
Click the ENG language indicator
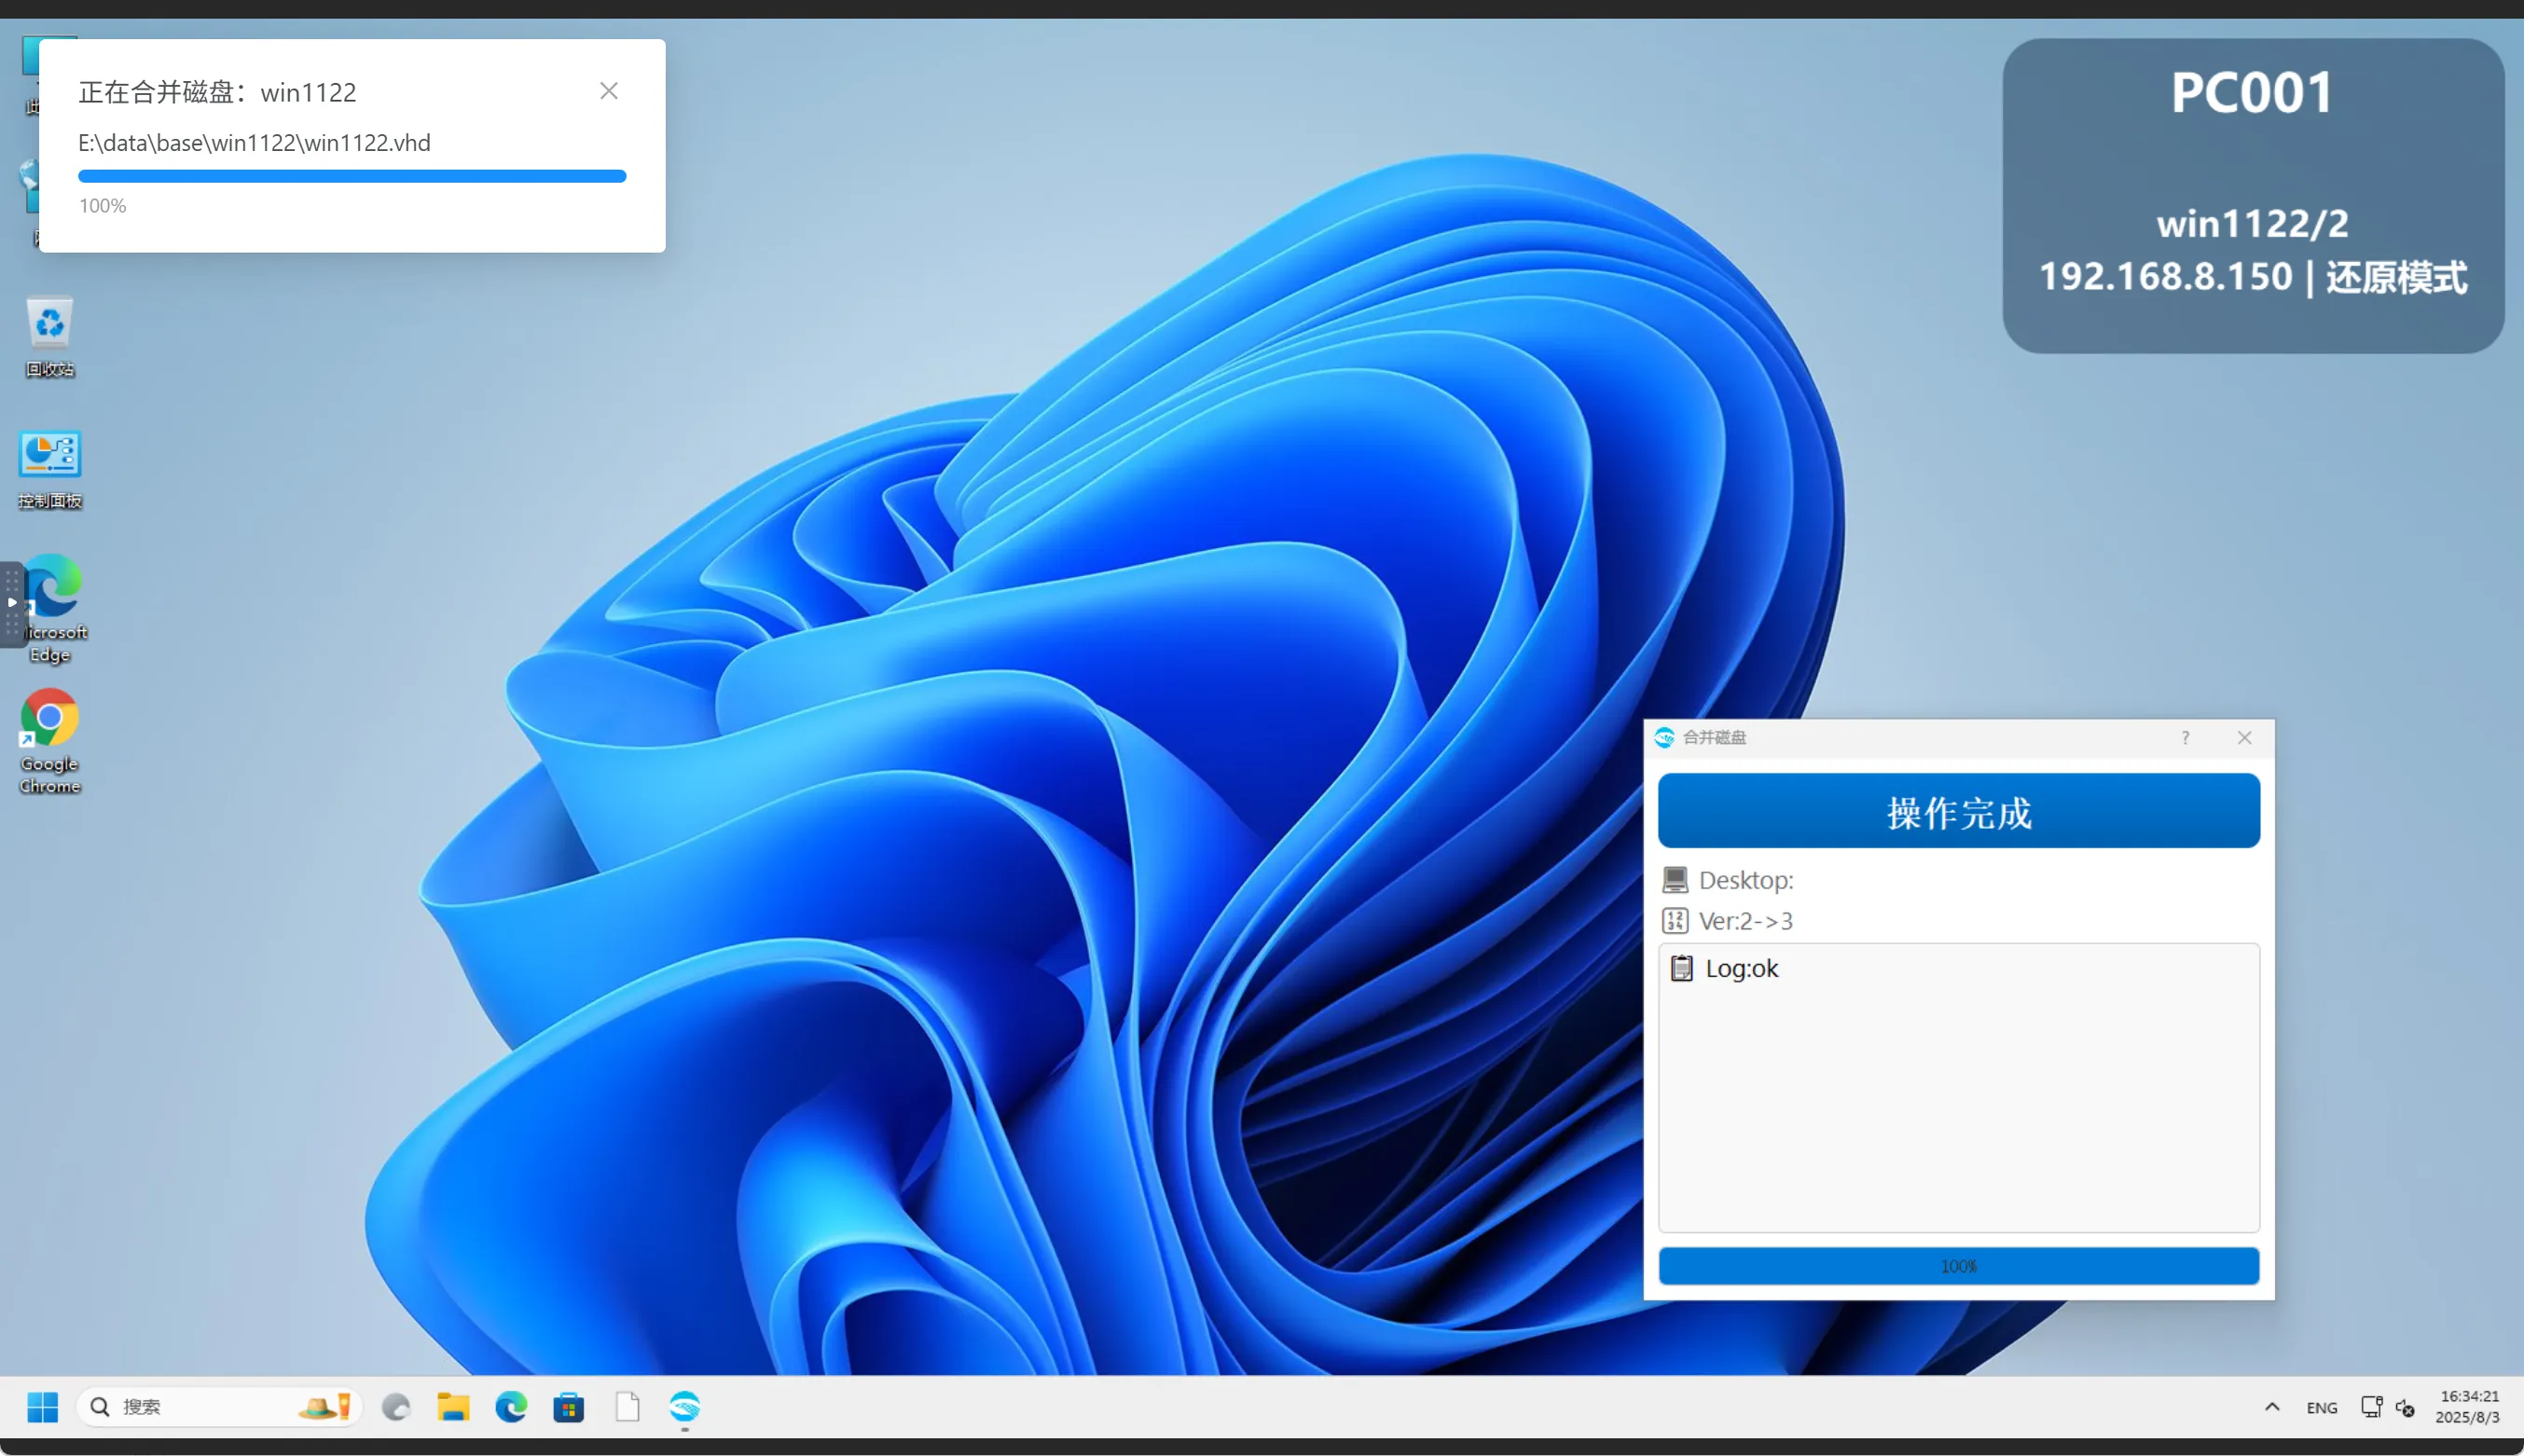[2322, 1408]
